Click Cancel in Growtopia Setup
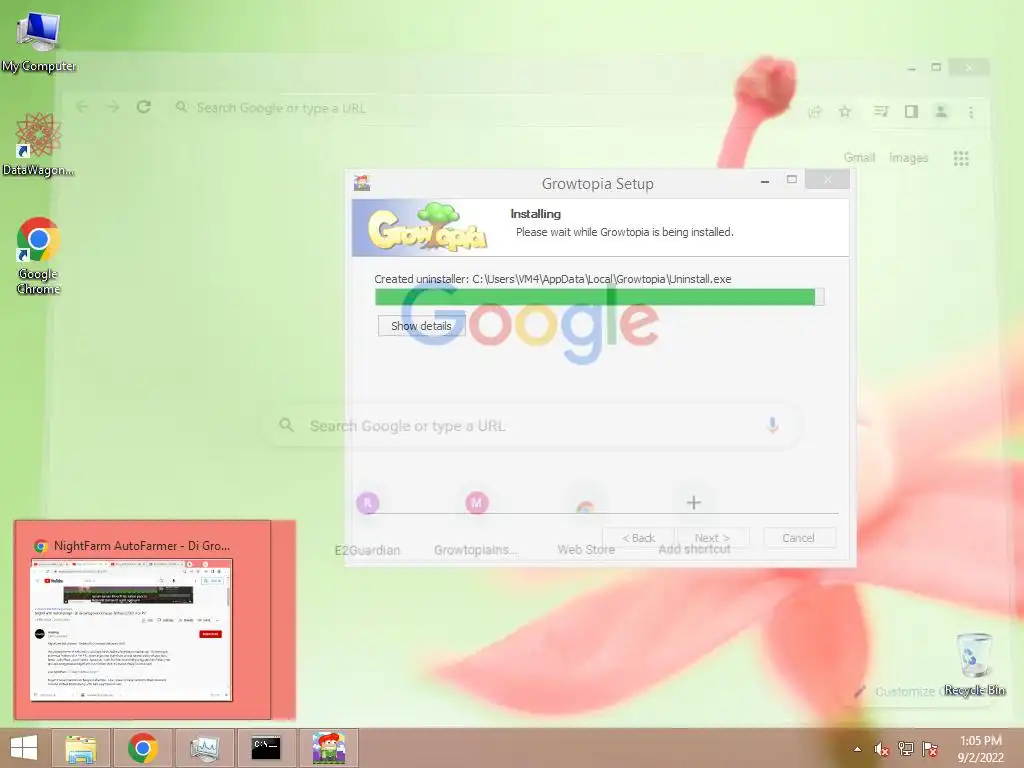Viewport: 1024px width, 768px height. [x=798, y=537]
